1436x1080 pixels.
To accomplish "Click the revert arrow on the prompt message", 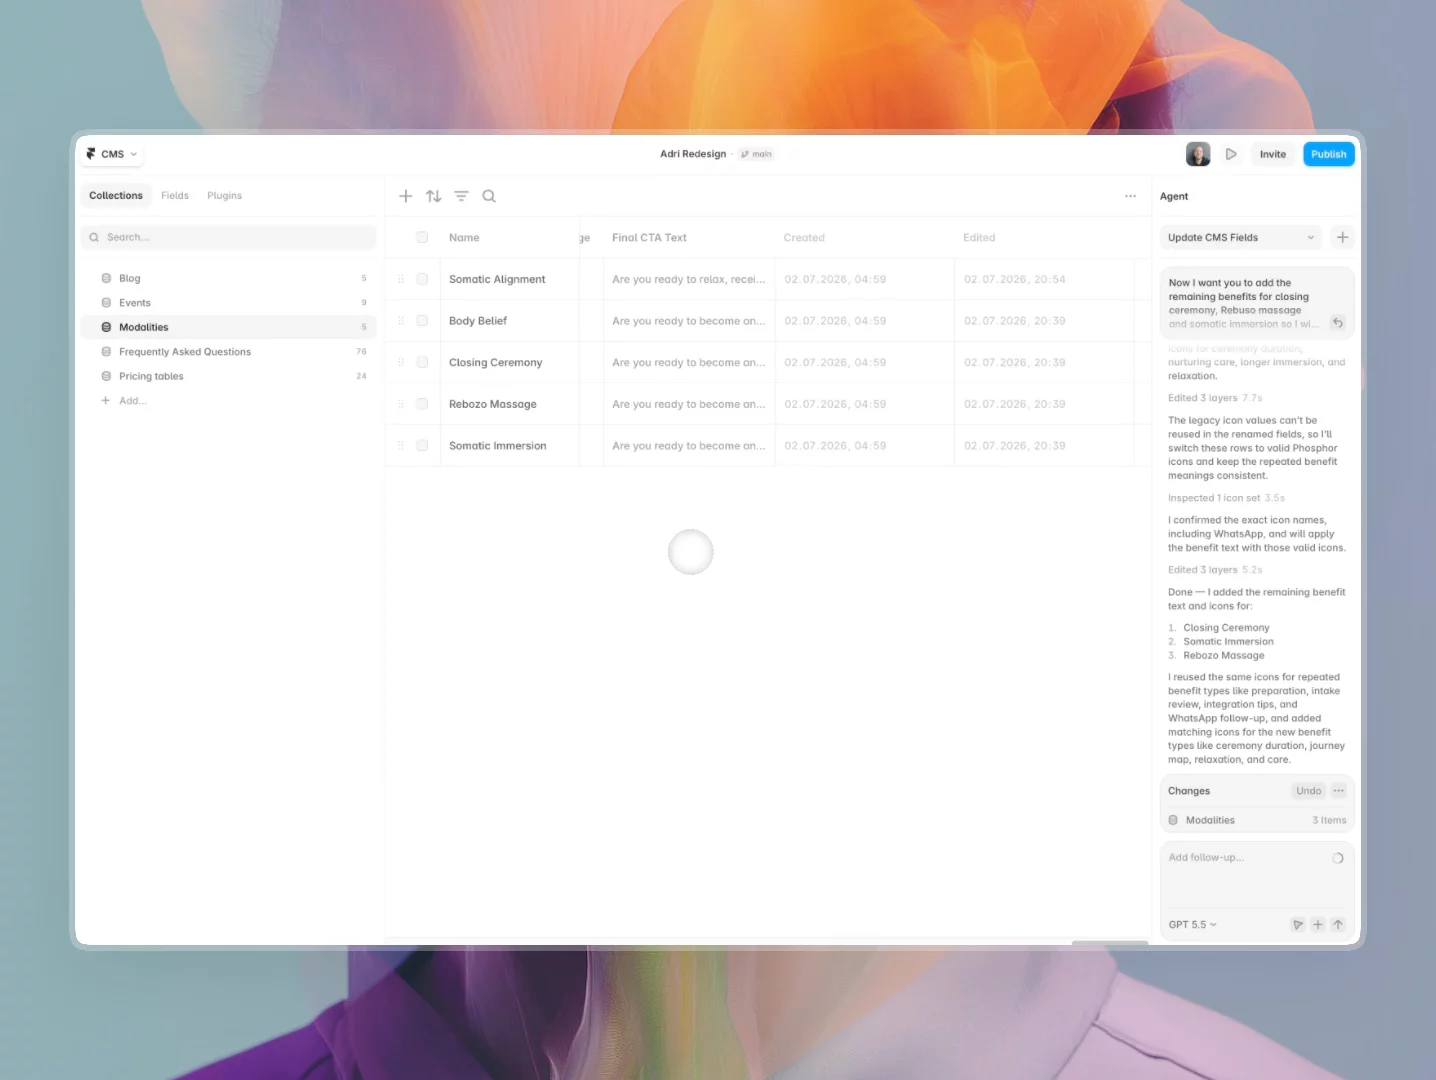I will (x=1337, y=322).
